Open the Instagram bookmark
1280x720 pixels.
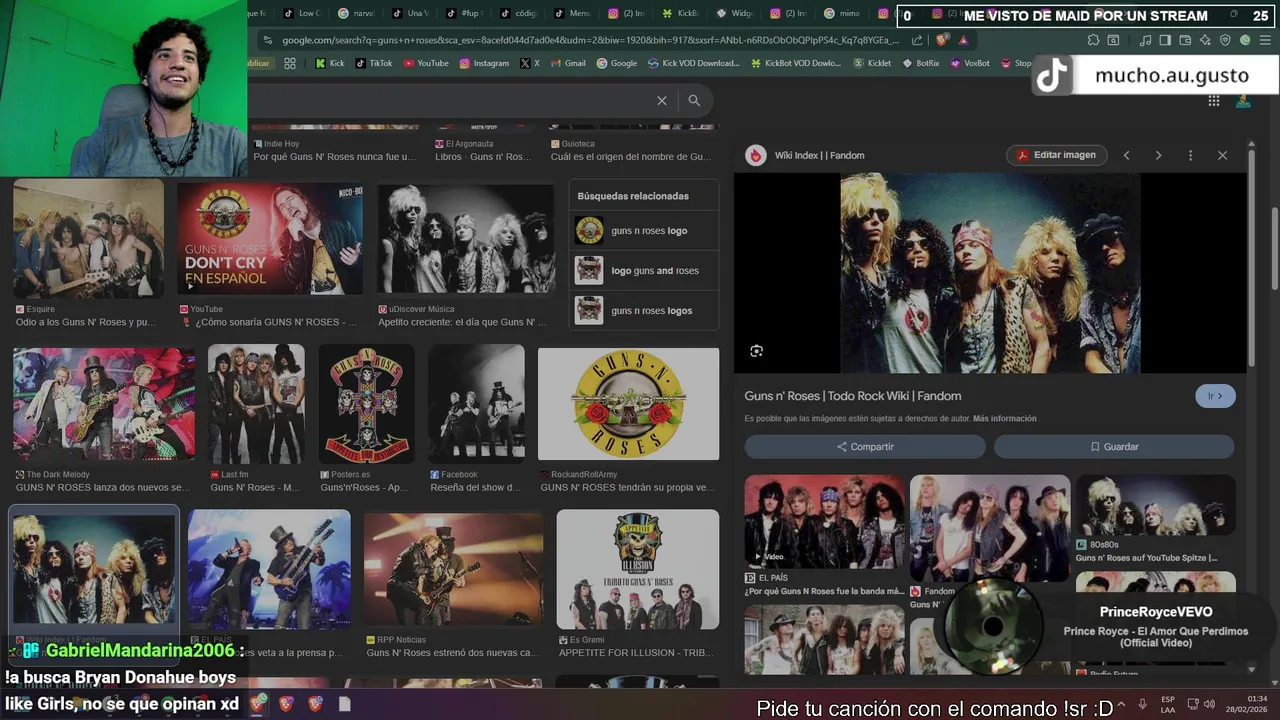[484, 63]
